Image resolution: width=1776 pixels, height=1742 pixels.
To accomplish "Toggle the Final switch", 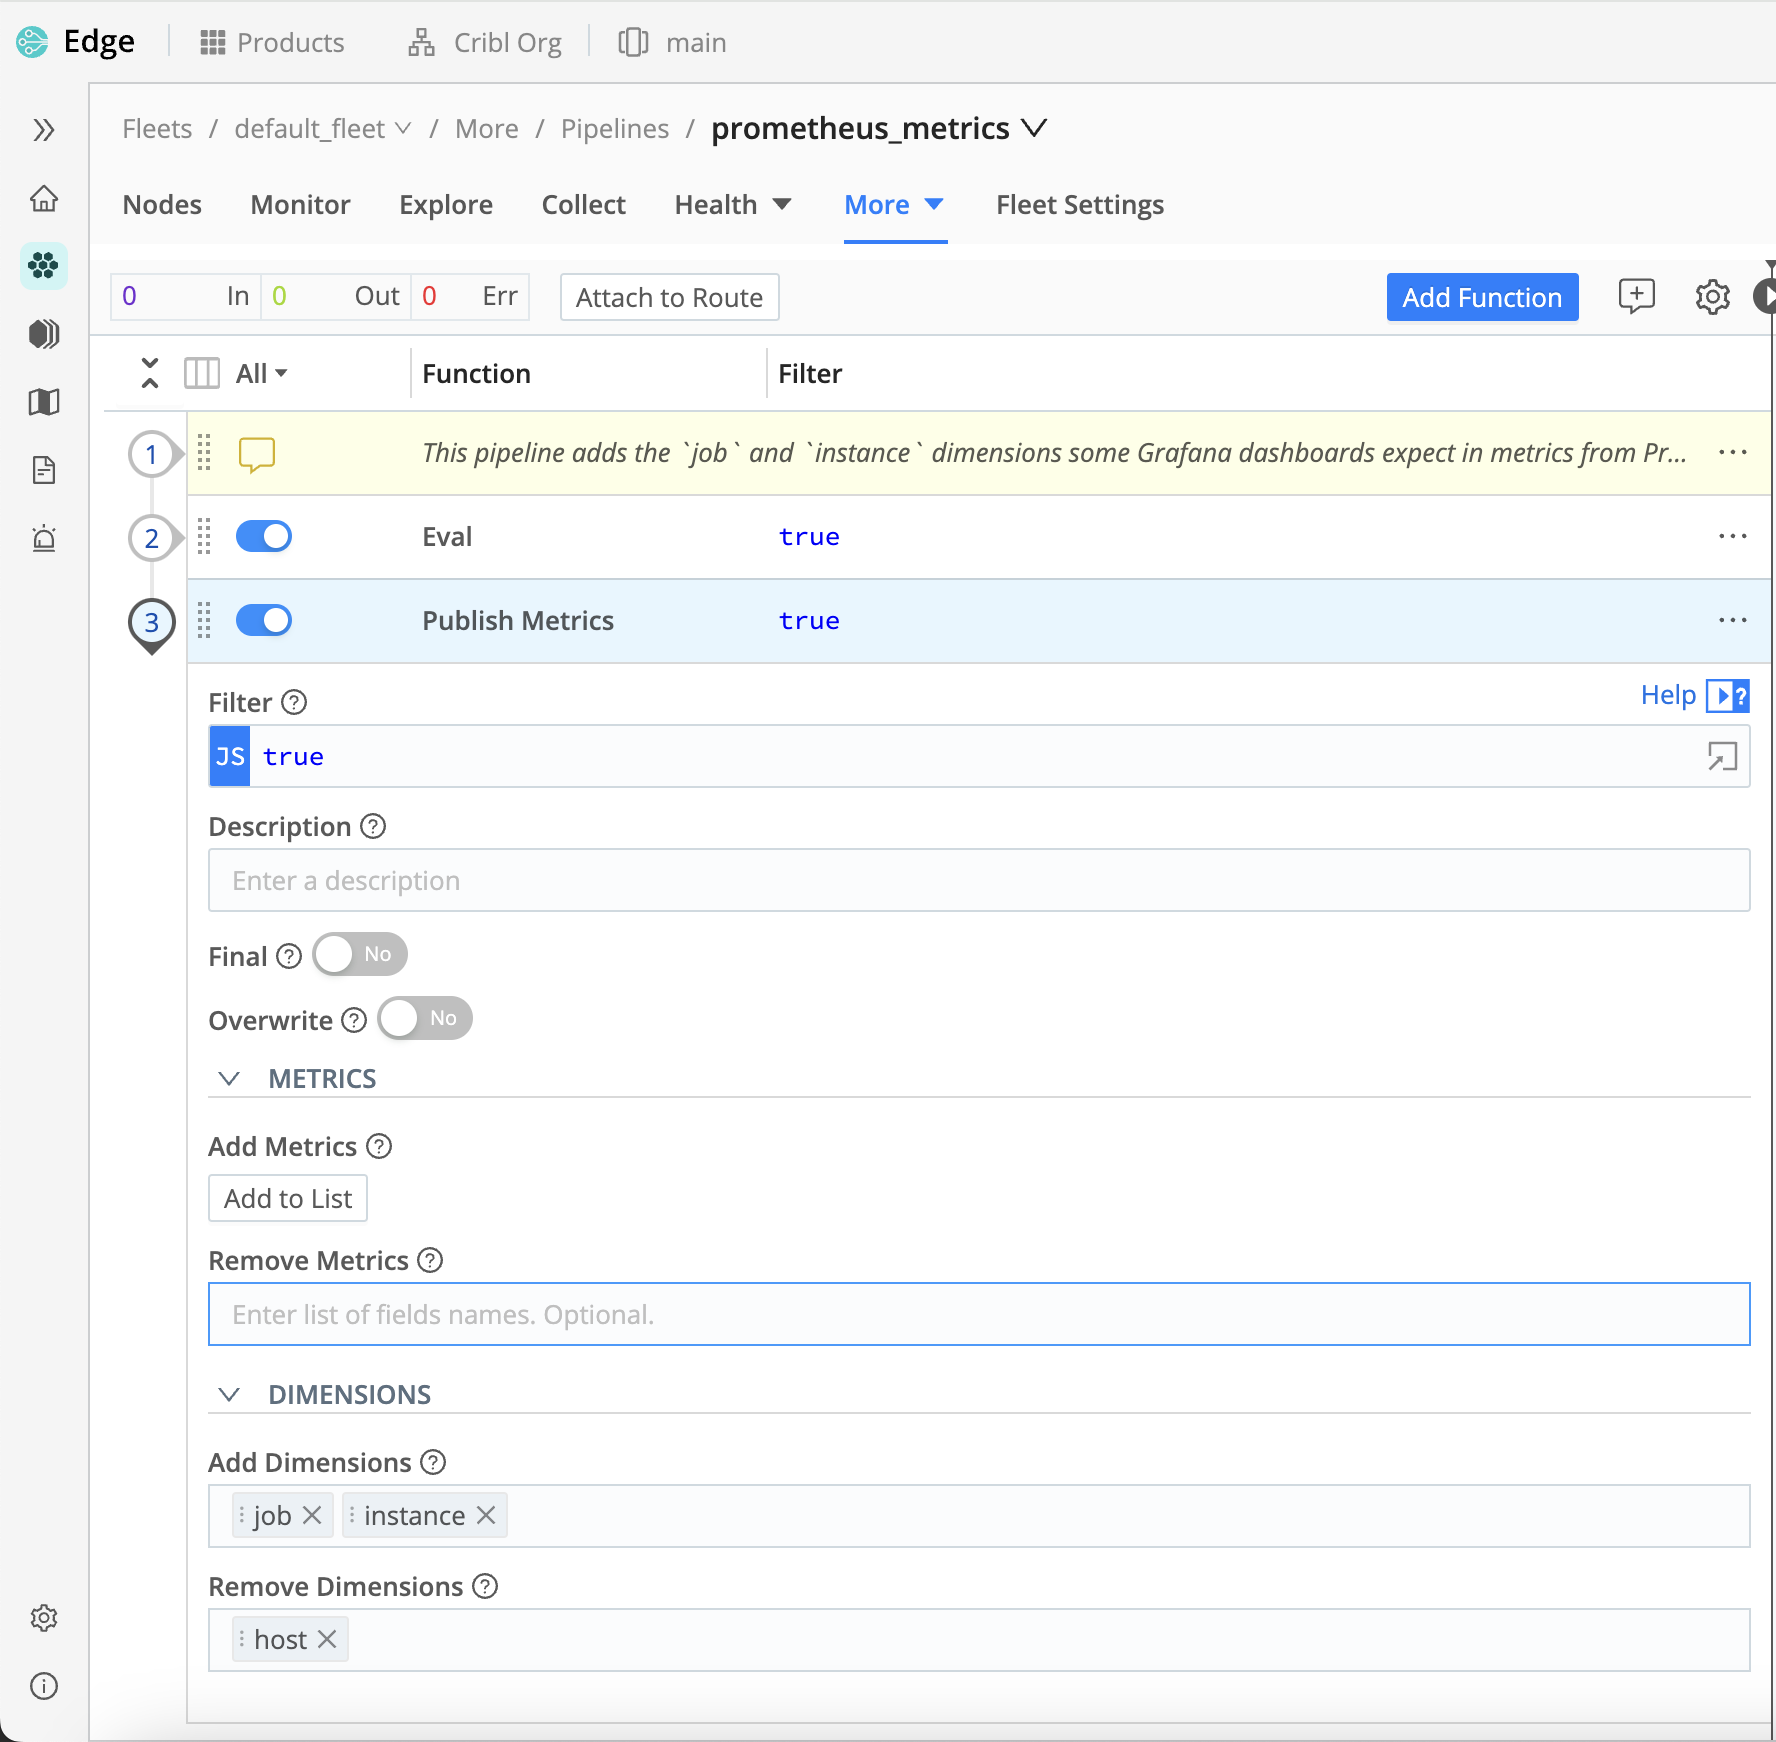I will (x=359, y=955).
